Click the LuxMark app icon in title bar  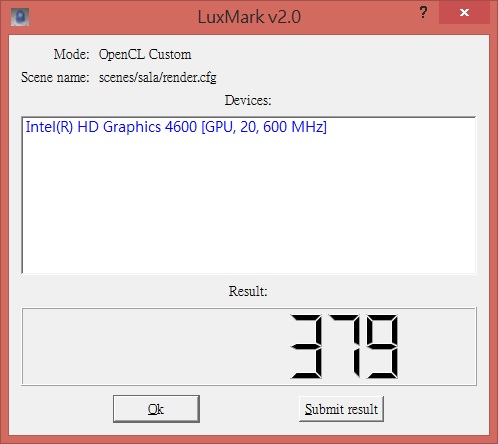[20, 17]
